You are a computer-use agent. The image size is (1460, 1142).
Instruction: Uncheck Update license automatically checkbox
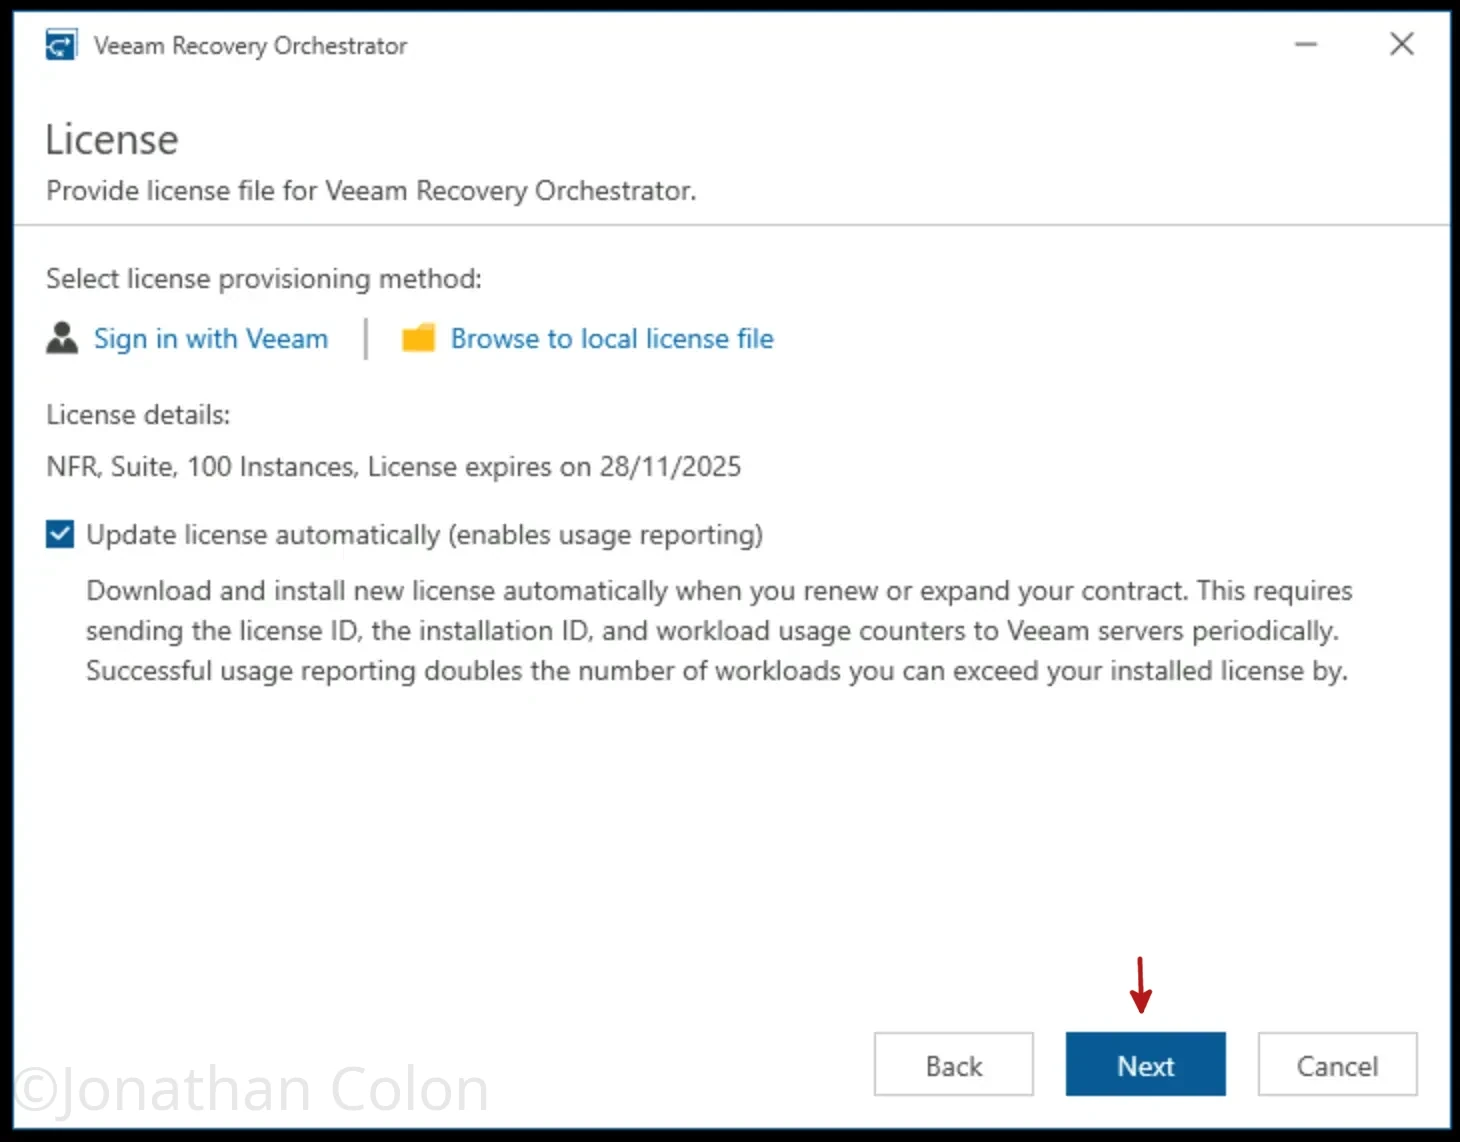coord(60,534)
